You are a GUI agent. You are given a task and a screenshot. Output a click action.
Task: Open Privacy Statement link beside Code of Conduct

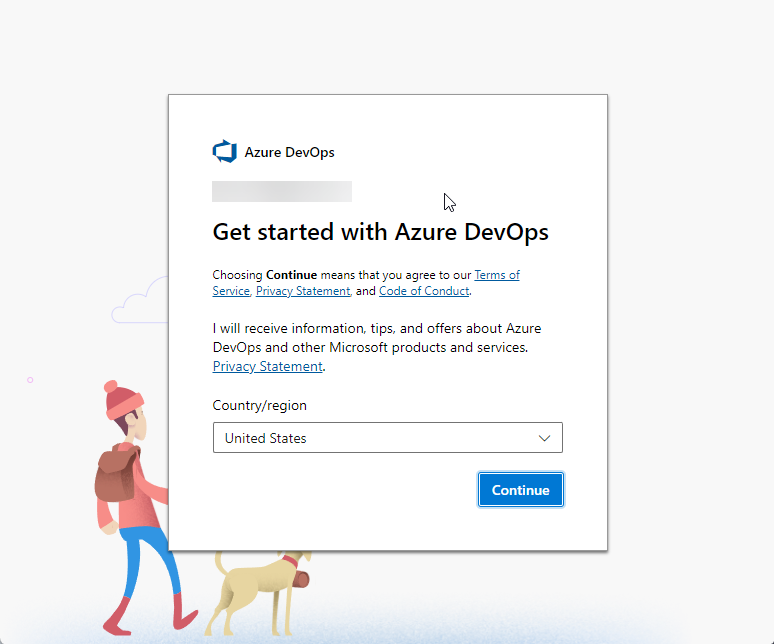click(x=303, y=291)
